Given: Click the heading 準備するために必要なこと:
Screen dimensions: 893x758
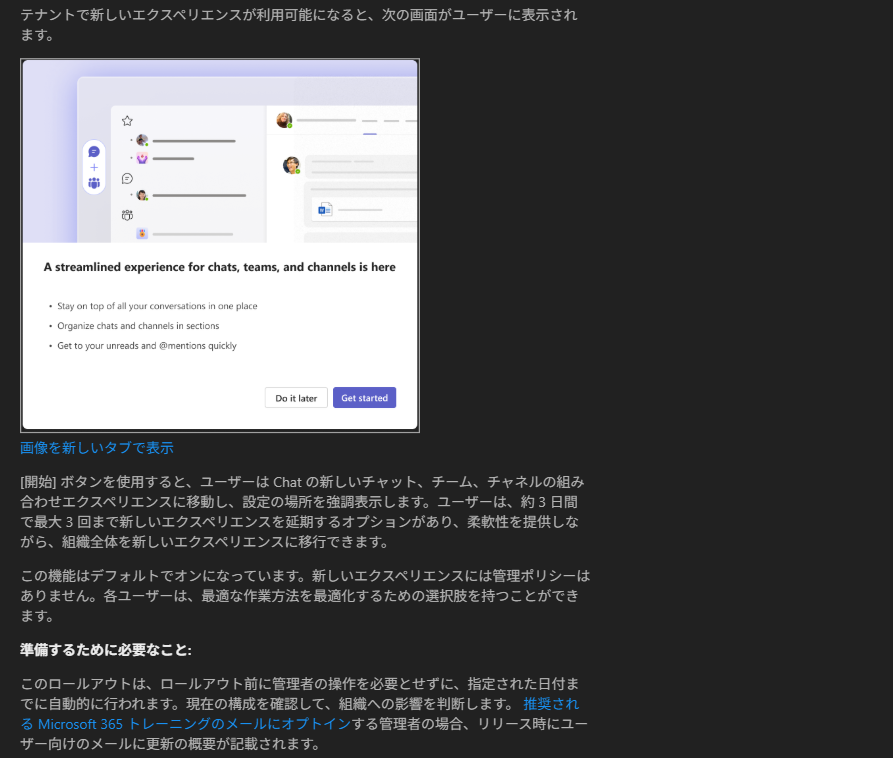Looking at the screenshot, I should click(106, 650).
